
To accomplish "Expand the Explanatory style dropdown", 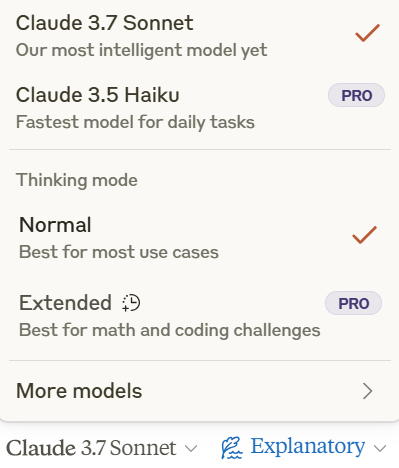I will (304, 448).
